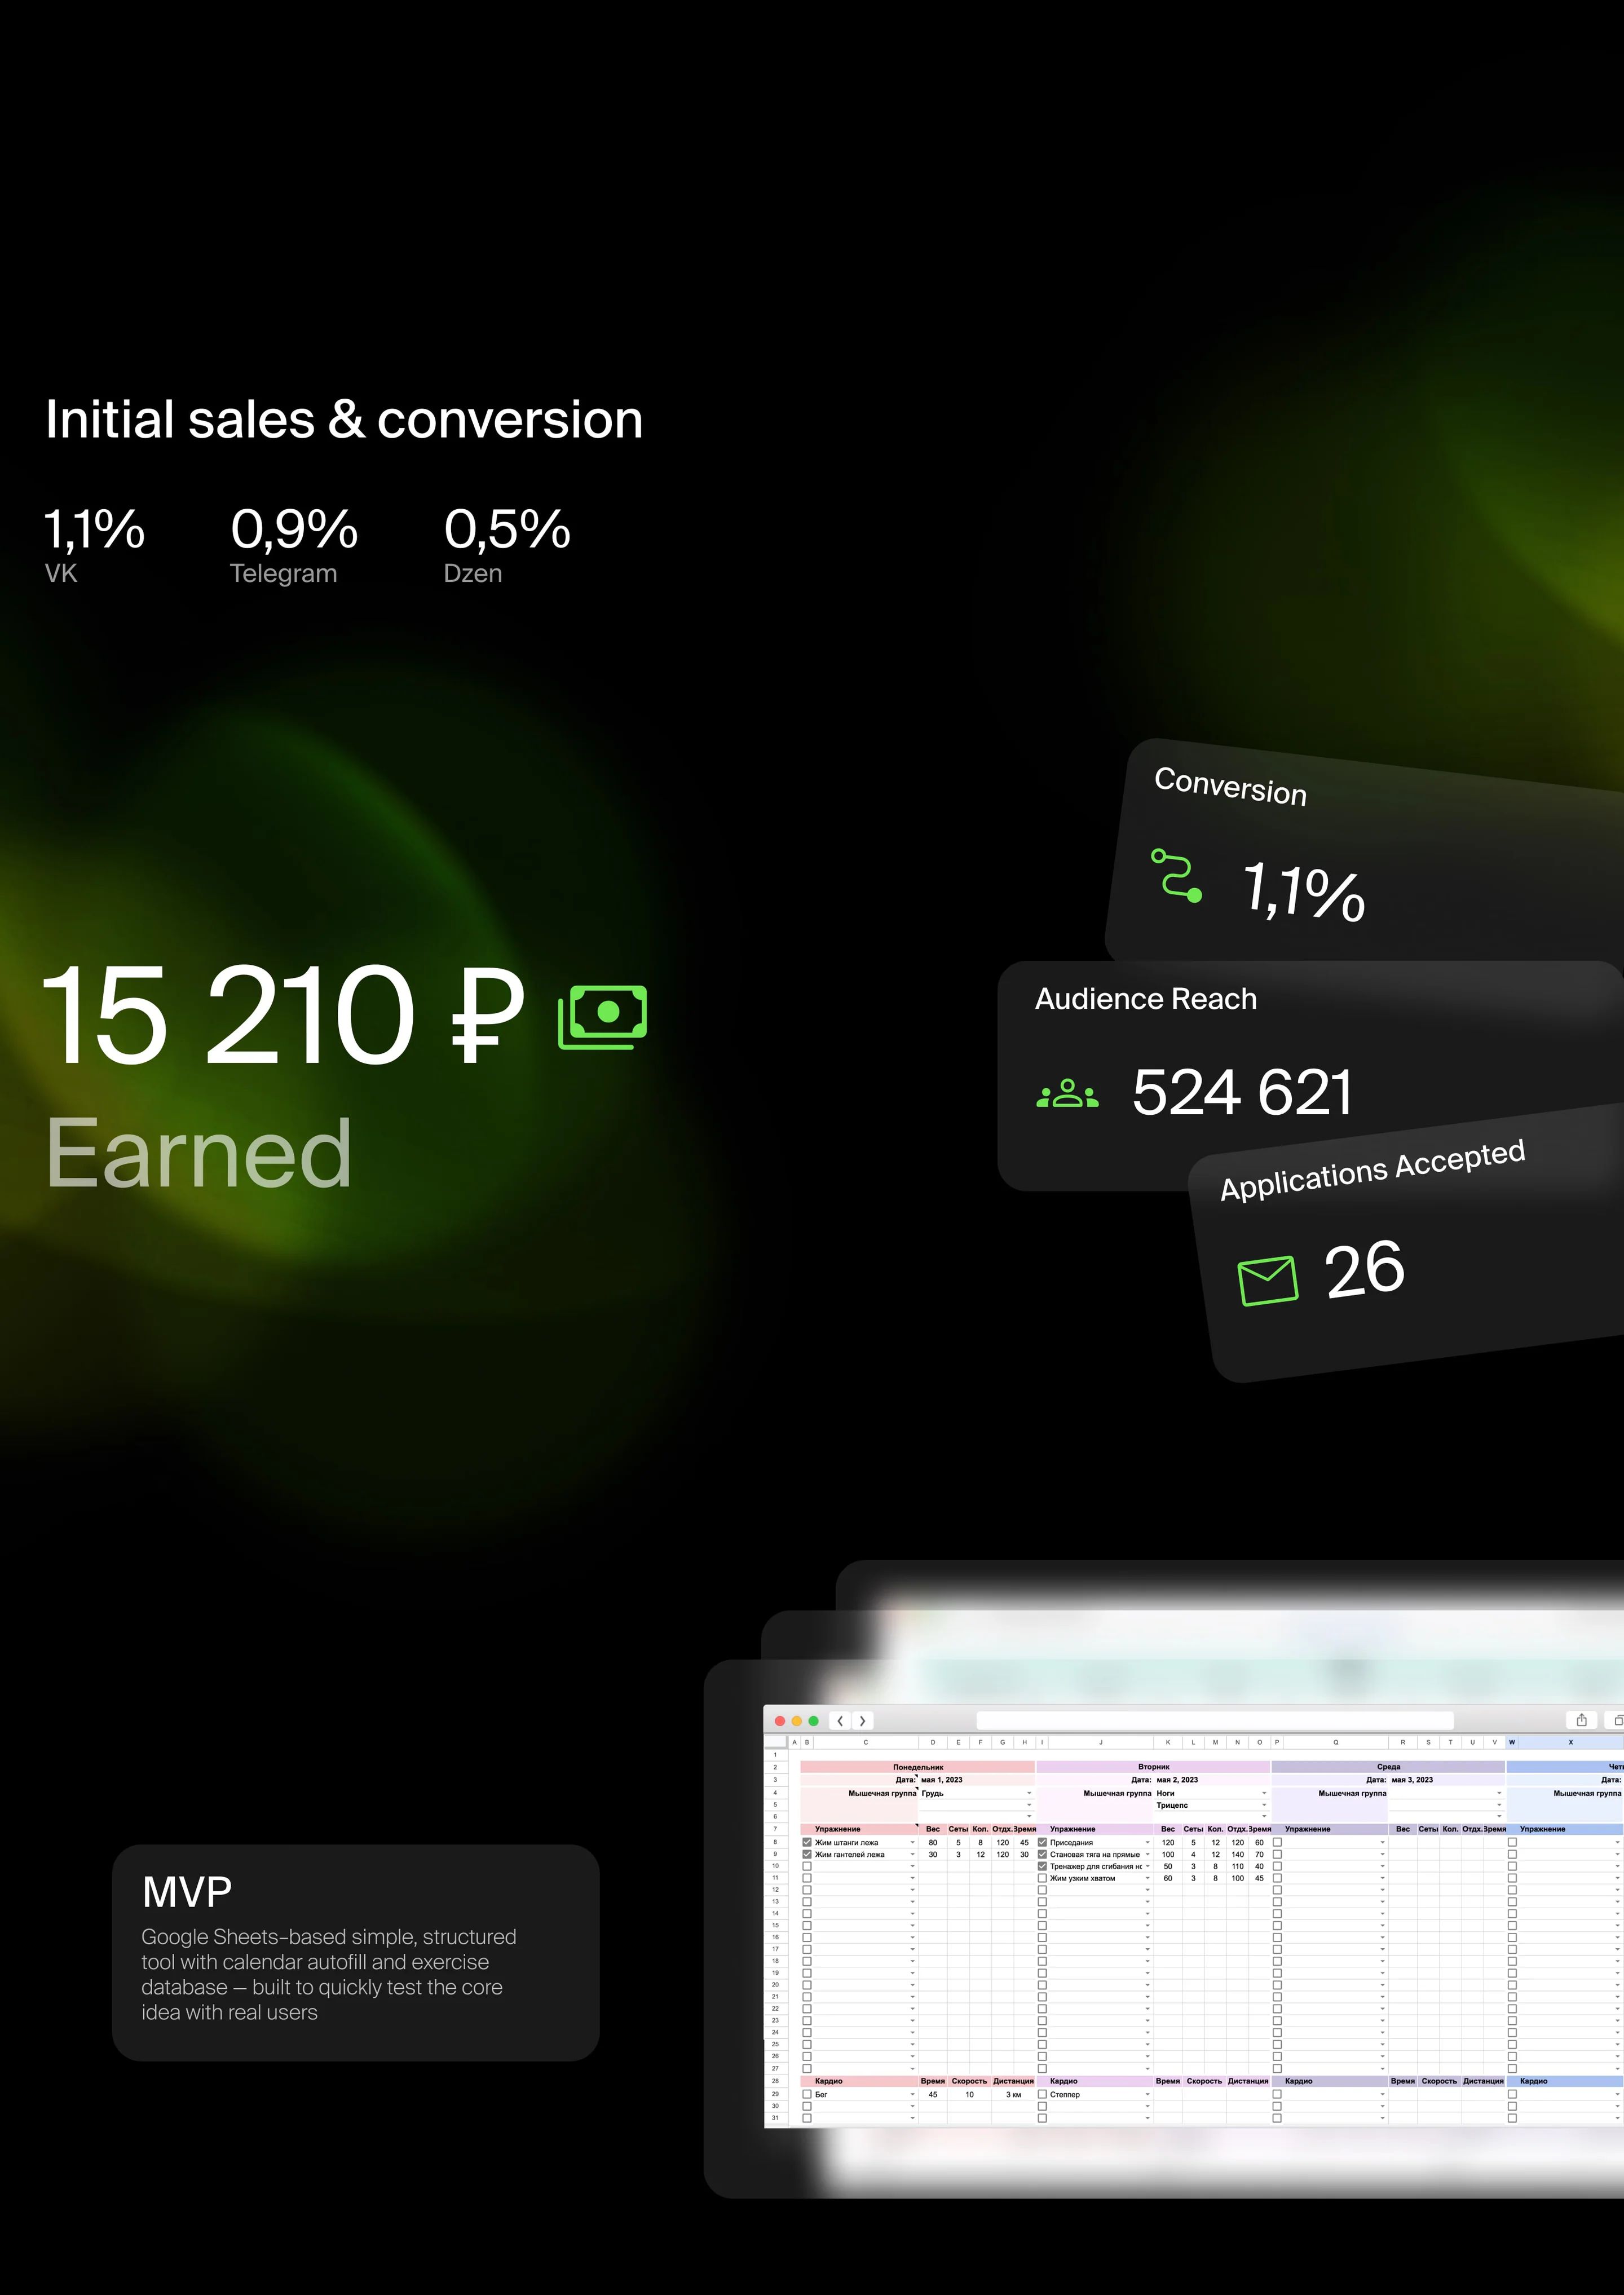Click the green cash icon beside 15 210 ₽

coord(602,1016)
